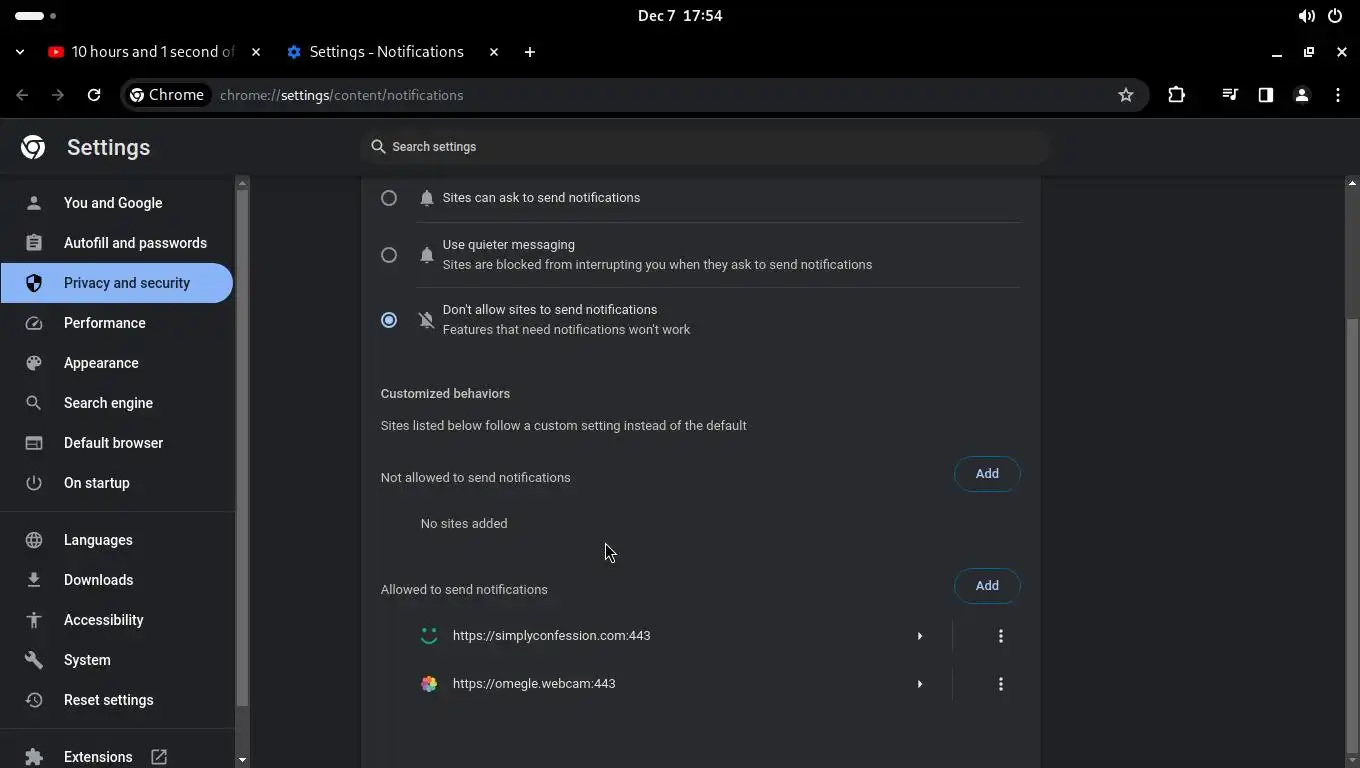Screen dimensions: 1360x768
Task: Select the "Use quieter messaging" option
Action: click(x=389, y=255)
